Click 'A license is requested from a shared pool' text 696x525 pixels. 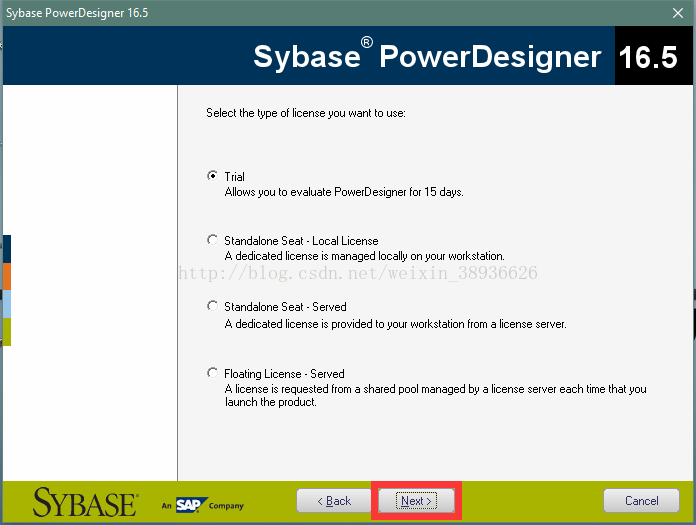tap(435, 395)
